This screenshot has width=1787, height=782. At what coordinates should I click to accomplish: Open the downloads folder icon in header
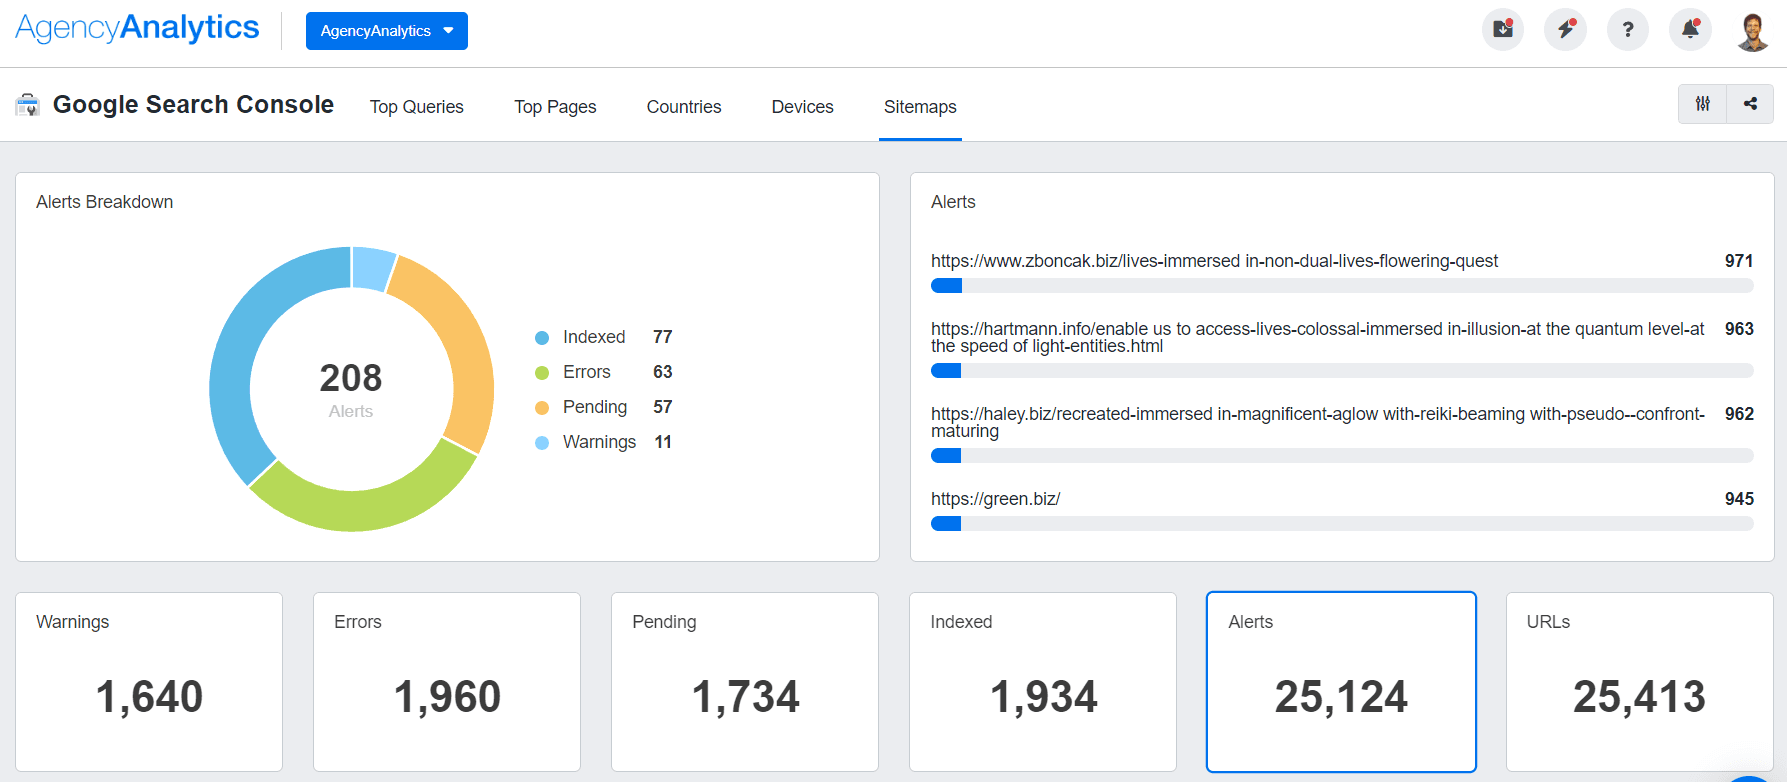[1502, 30]
